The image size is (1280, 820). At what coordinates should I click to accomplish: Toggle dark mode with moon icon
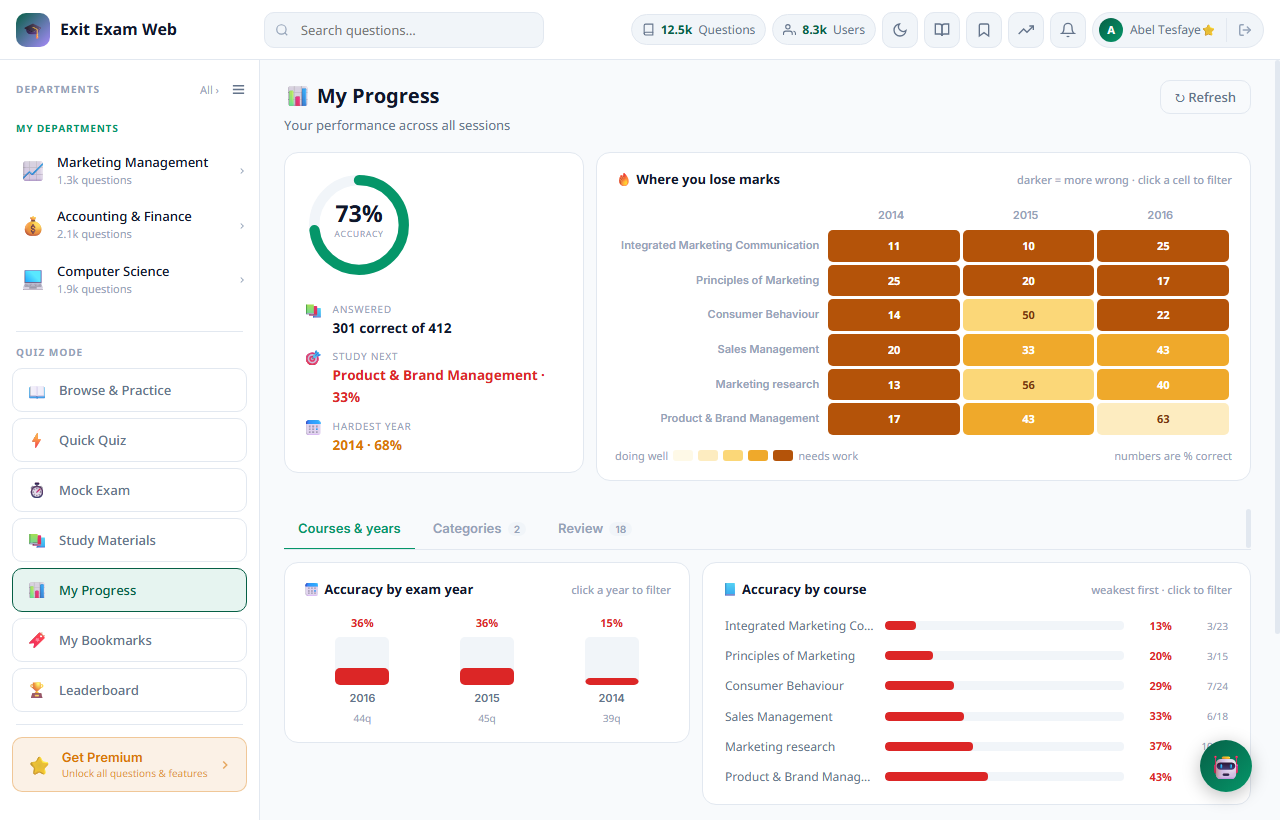900,30
